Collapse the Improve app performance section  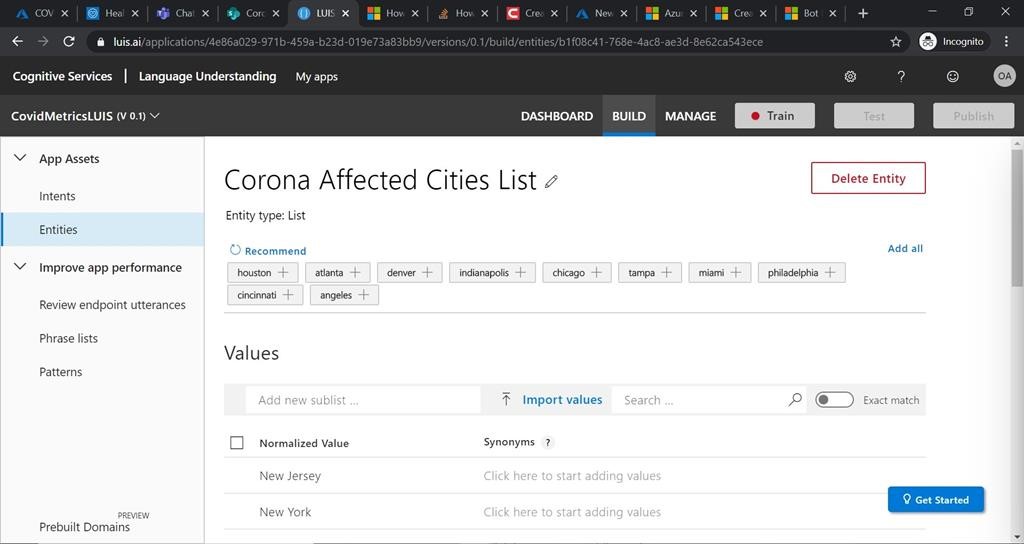point(20,267)
